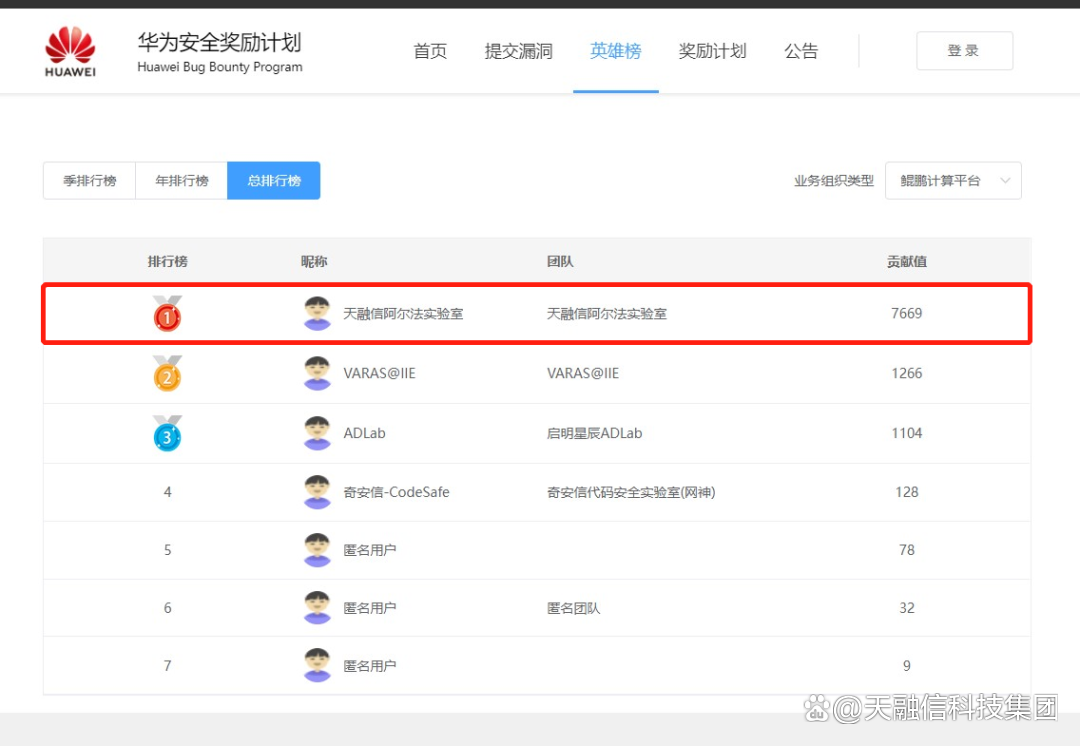
Task: Open the 英雄榜 tab
Action: point(615,51)
